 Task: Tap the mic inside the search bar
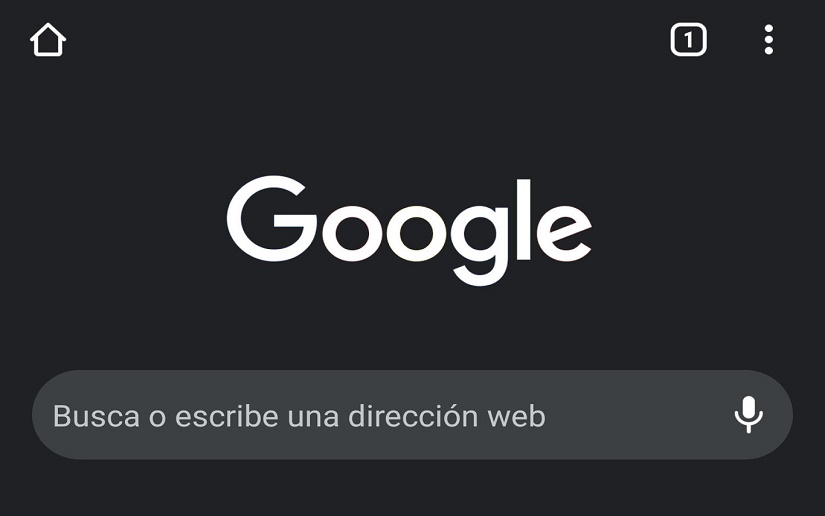point(749,414)
